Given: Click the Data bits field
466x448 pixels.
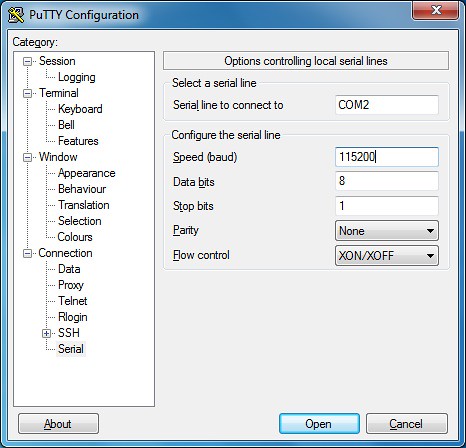Looking at the screenshot, I should 387,181.
